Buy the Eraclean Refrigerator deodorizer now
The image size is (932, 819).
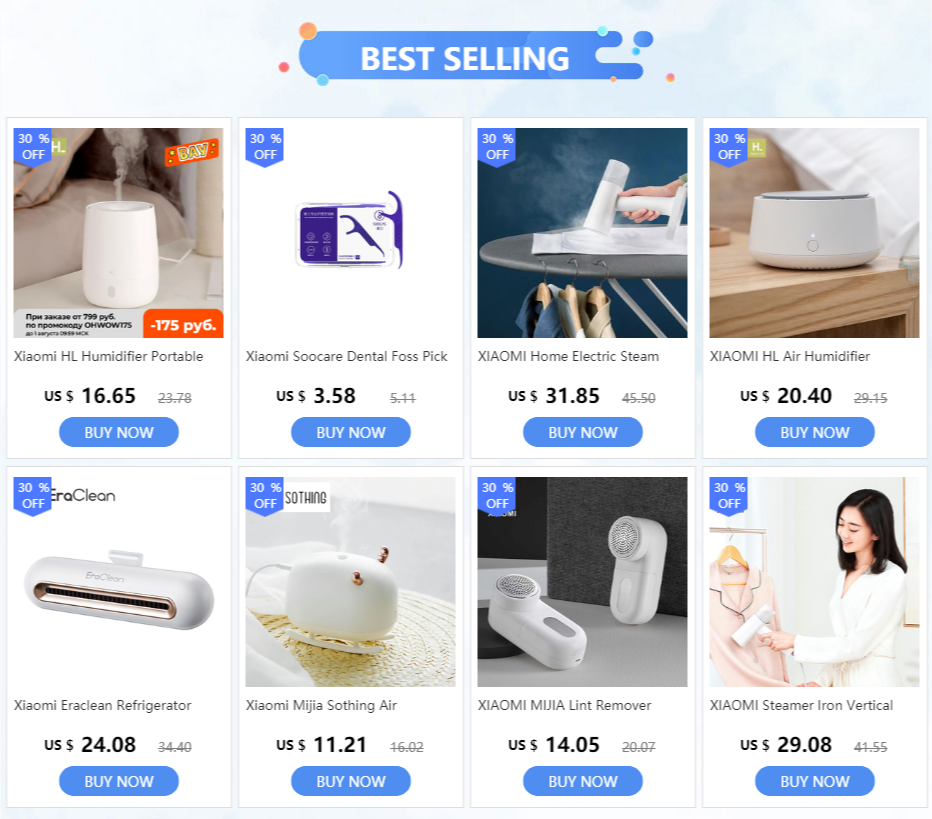click(119, 781)
